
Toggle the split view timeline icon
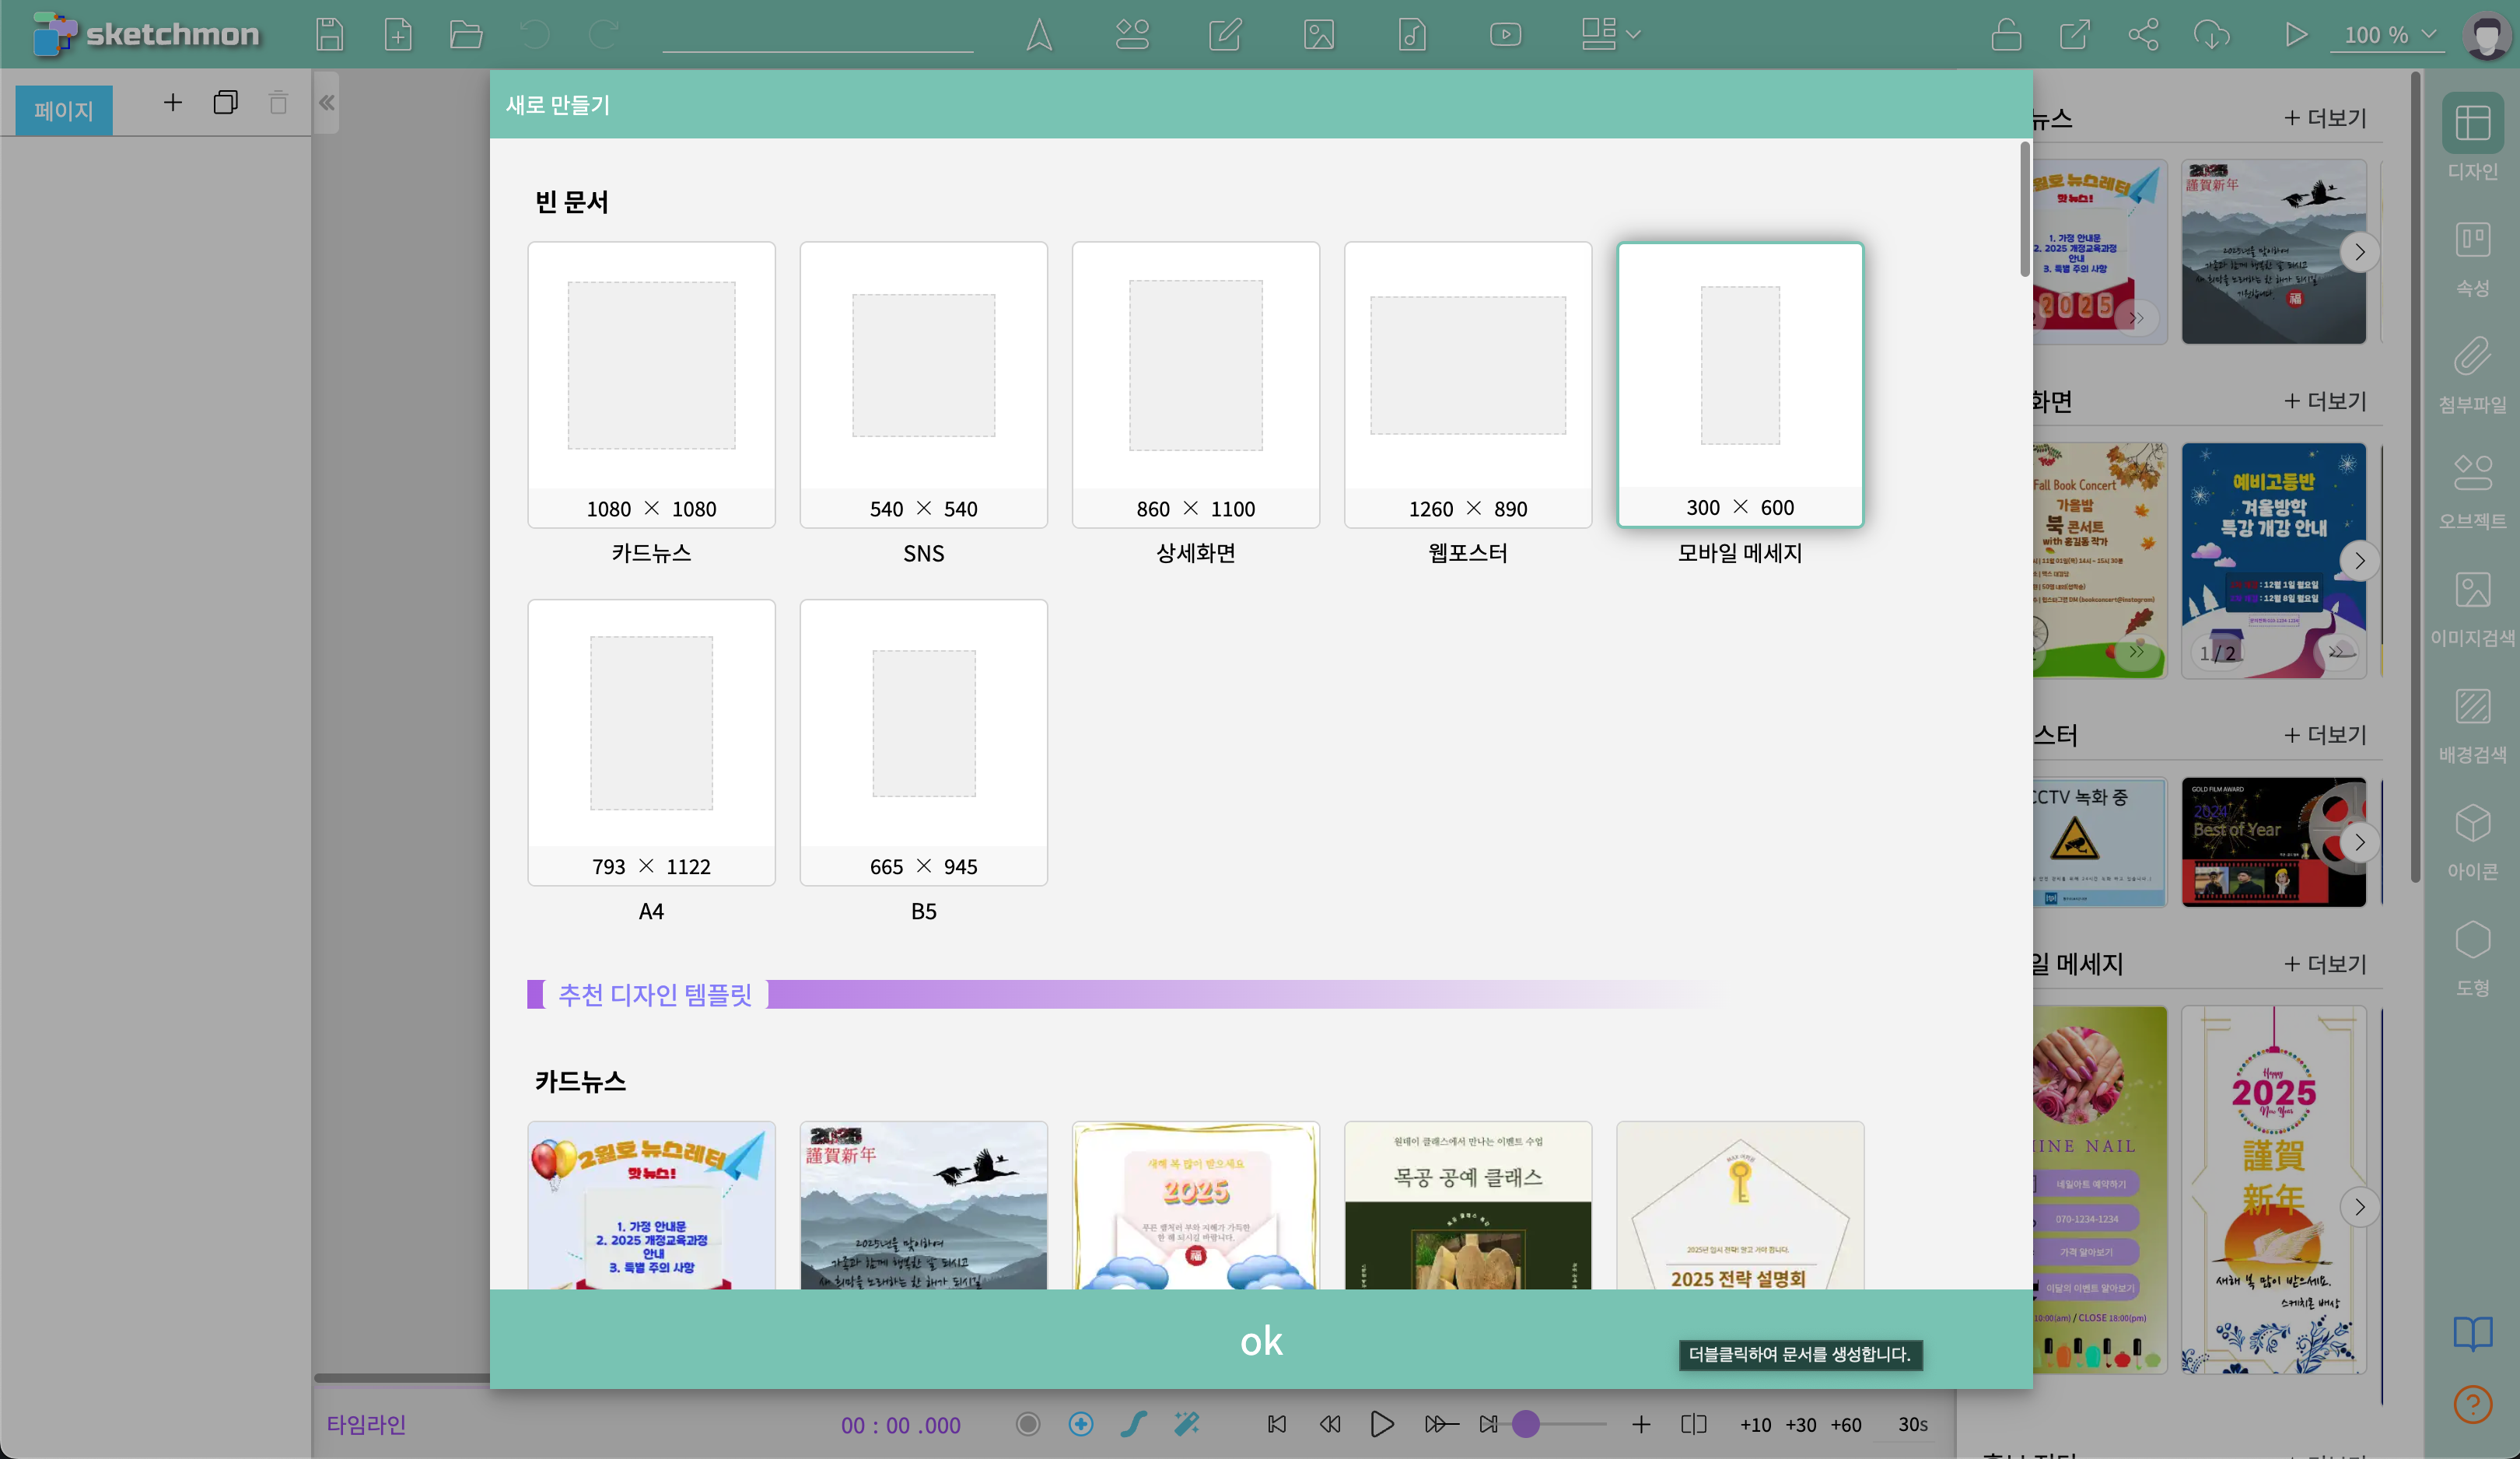(1693, 1424)
